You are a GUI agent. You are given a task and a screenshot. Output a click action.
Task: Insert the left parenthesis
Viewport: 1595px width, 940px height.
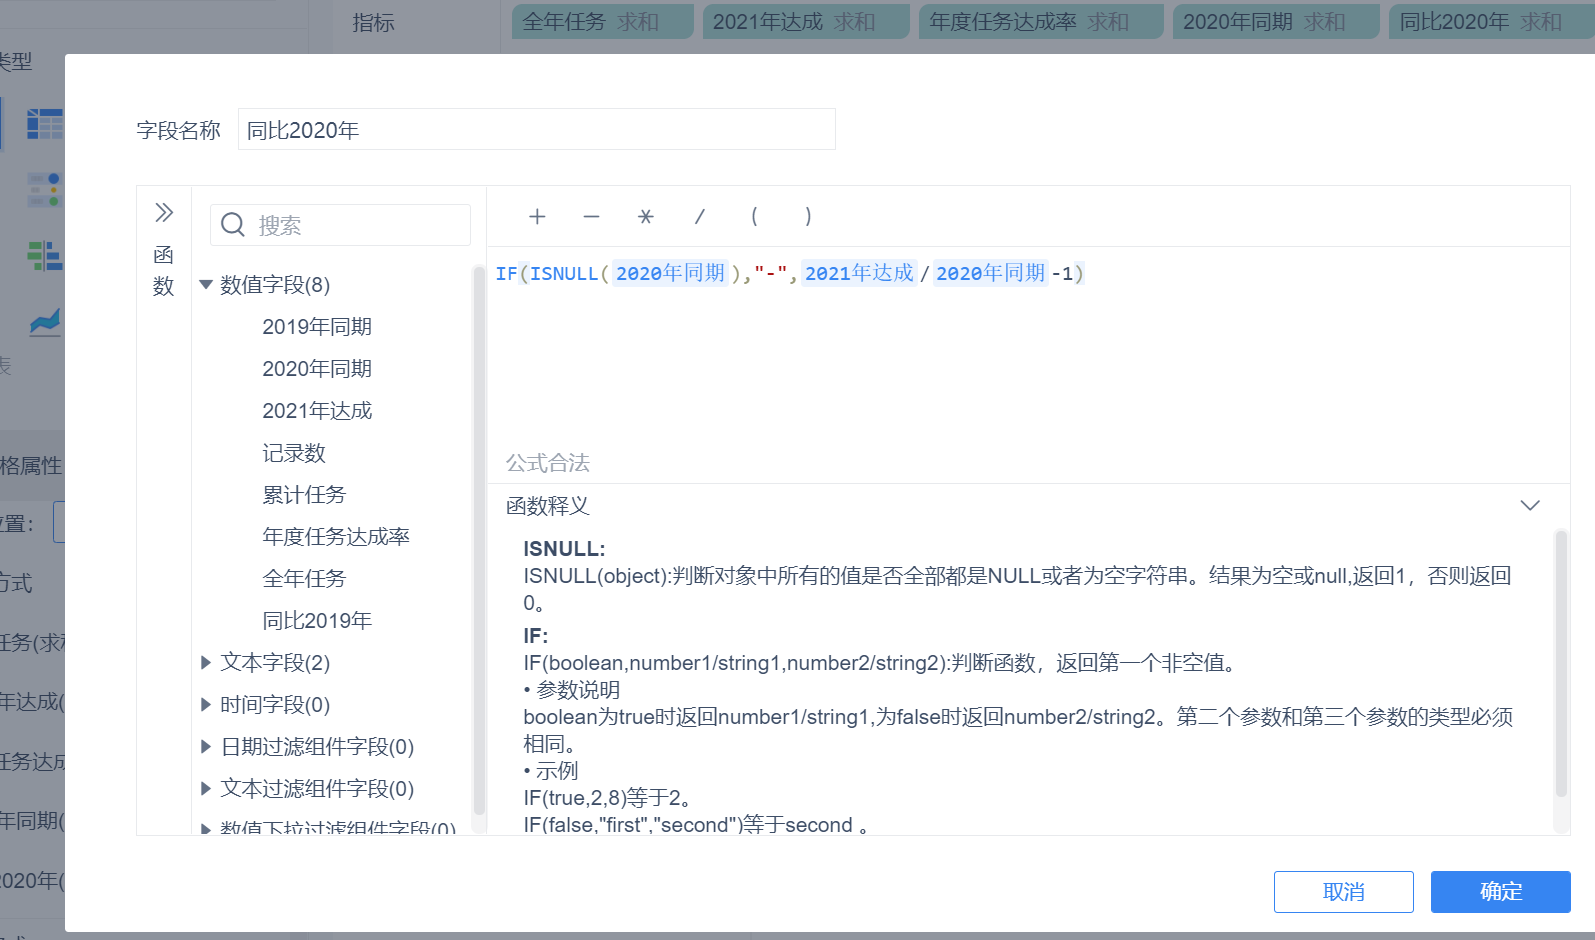[x=754, y=216]
